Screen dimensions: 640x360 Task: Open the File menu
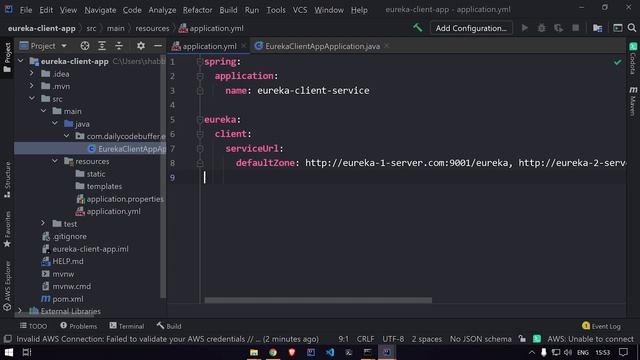(x=26, y=10)
